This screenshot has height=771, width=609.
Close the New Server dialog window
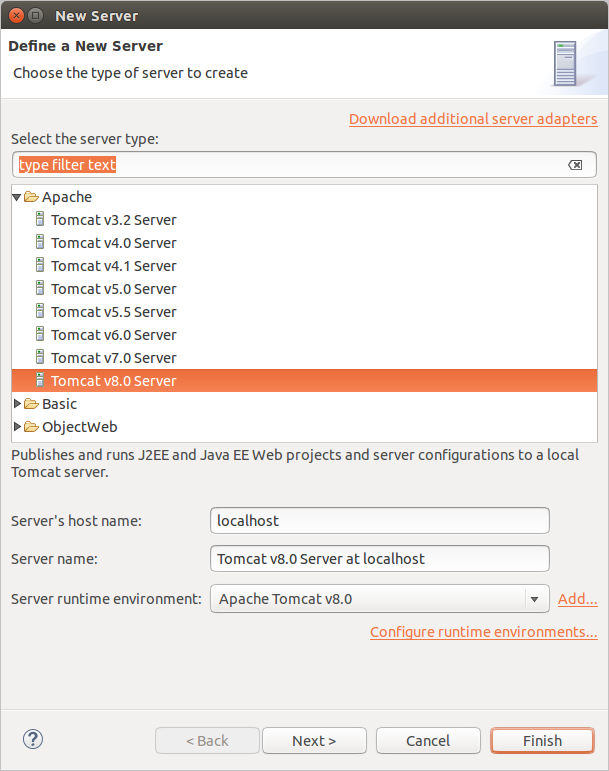click(x=17, y=16)
